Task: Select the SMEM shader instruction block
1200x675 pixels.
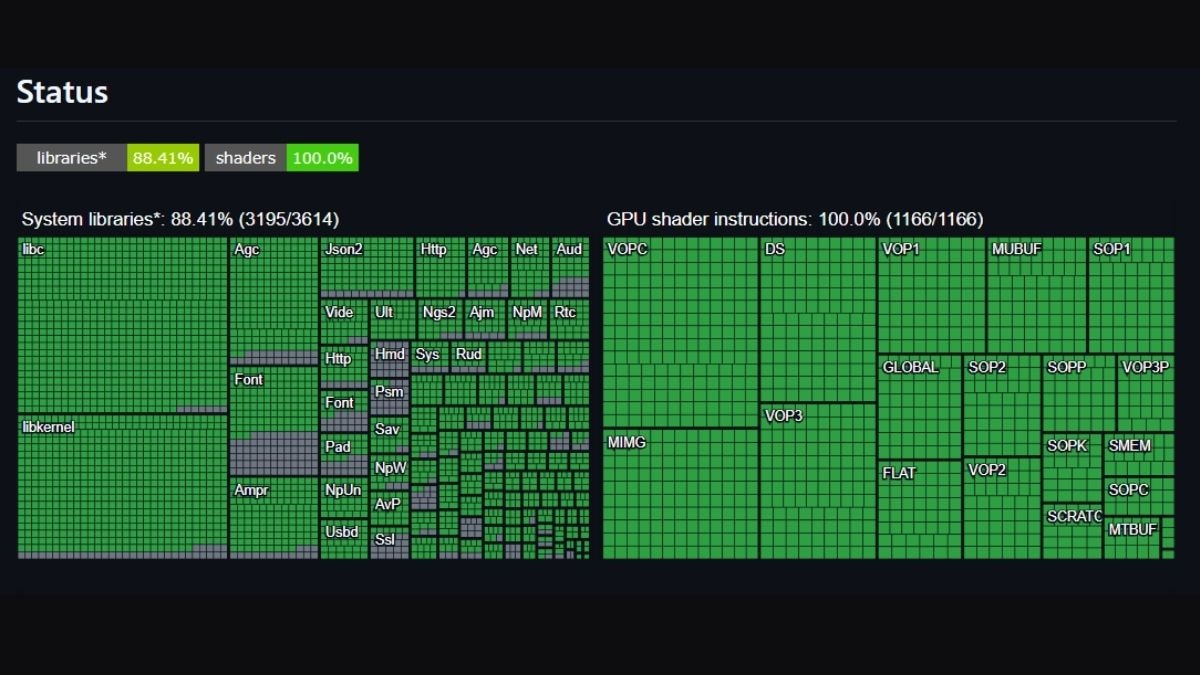Action: (1139, 455)
